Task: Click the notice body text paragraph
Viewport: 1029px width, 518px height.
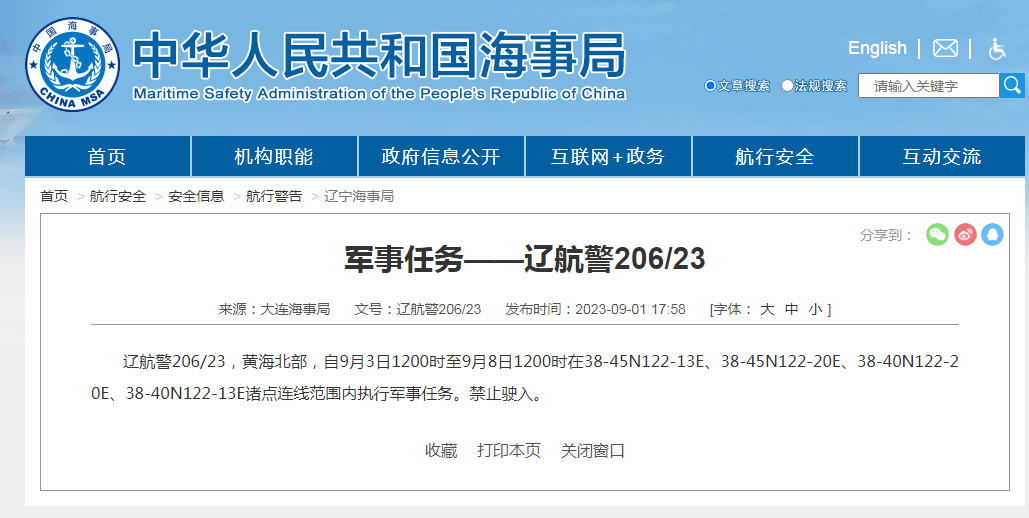Action: [x=525, y=378]
